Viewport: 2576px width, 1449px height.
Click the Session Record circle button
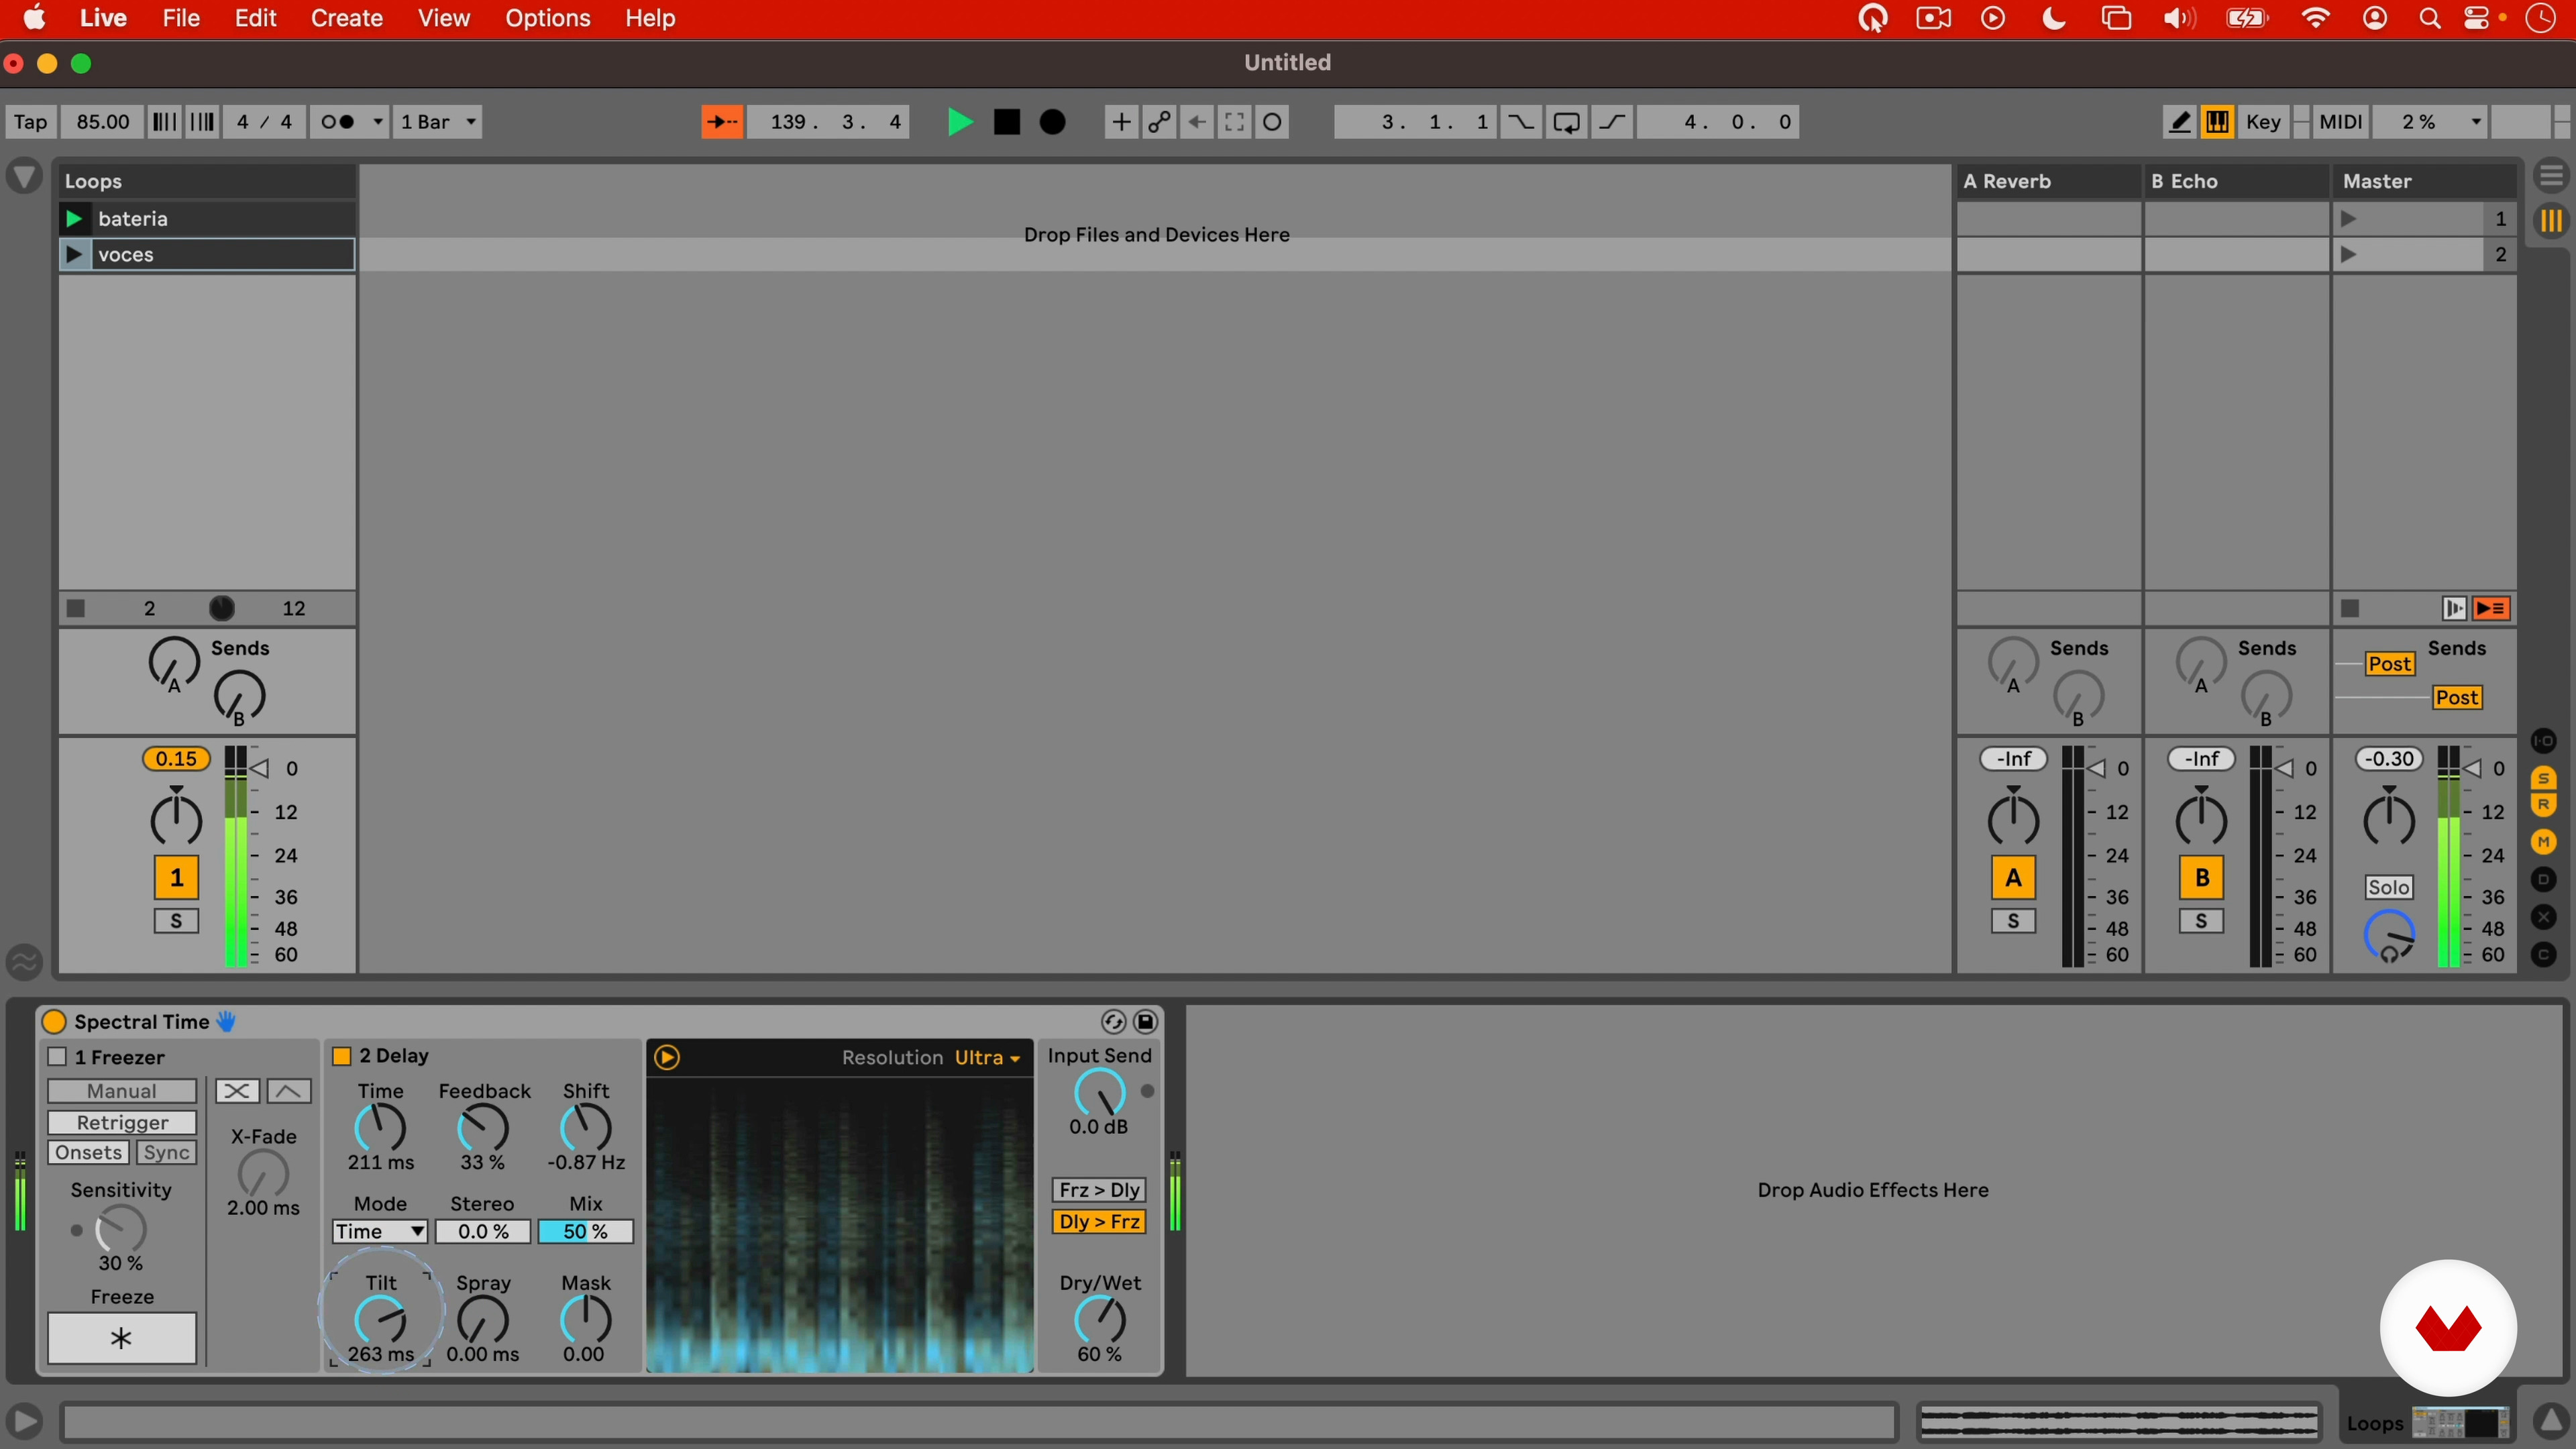pos(1273,122)
